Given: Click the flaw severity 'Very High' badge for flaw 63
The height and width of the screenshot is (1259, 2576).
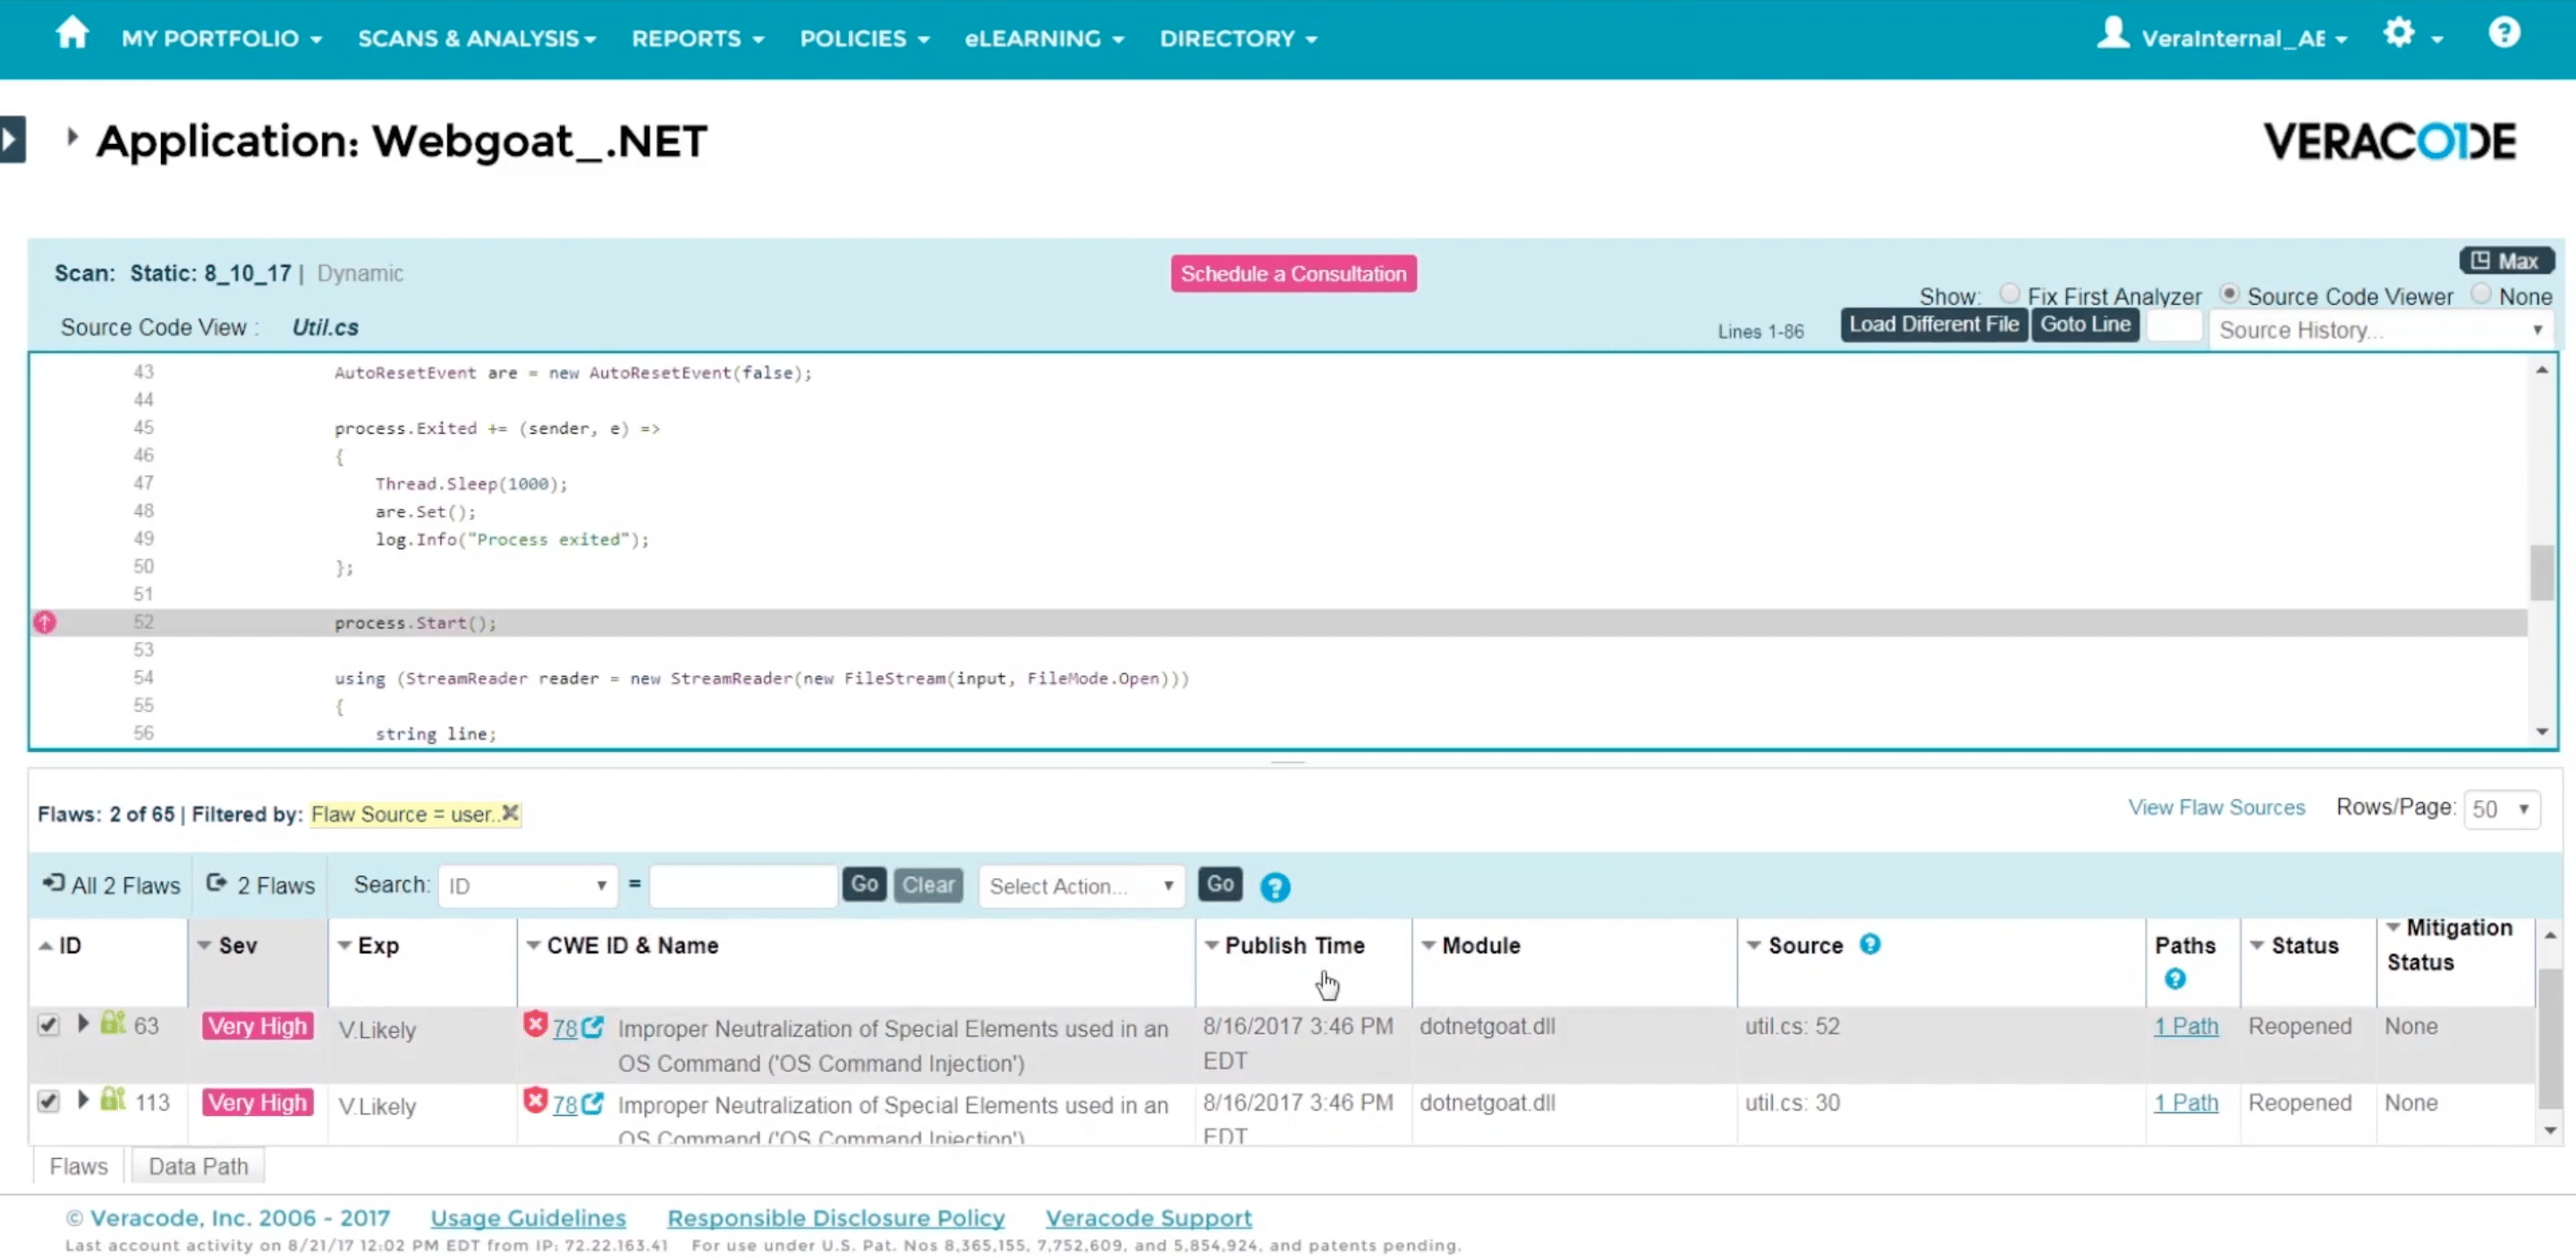Looking at the screenshot, I should tap(257, 1026).
